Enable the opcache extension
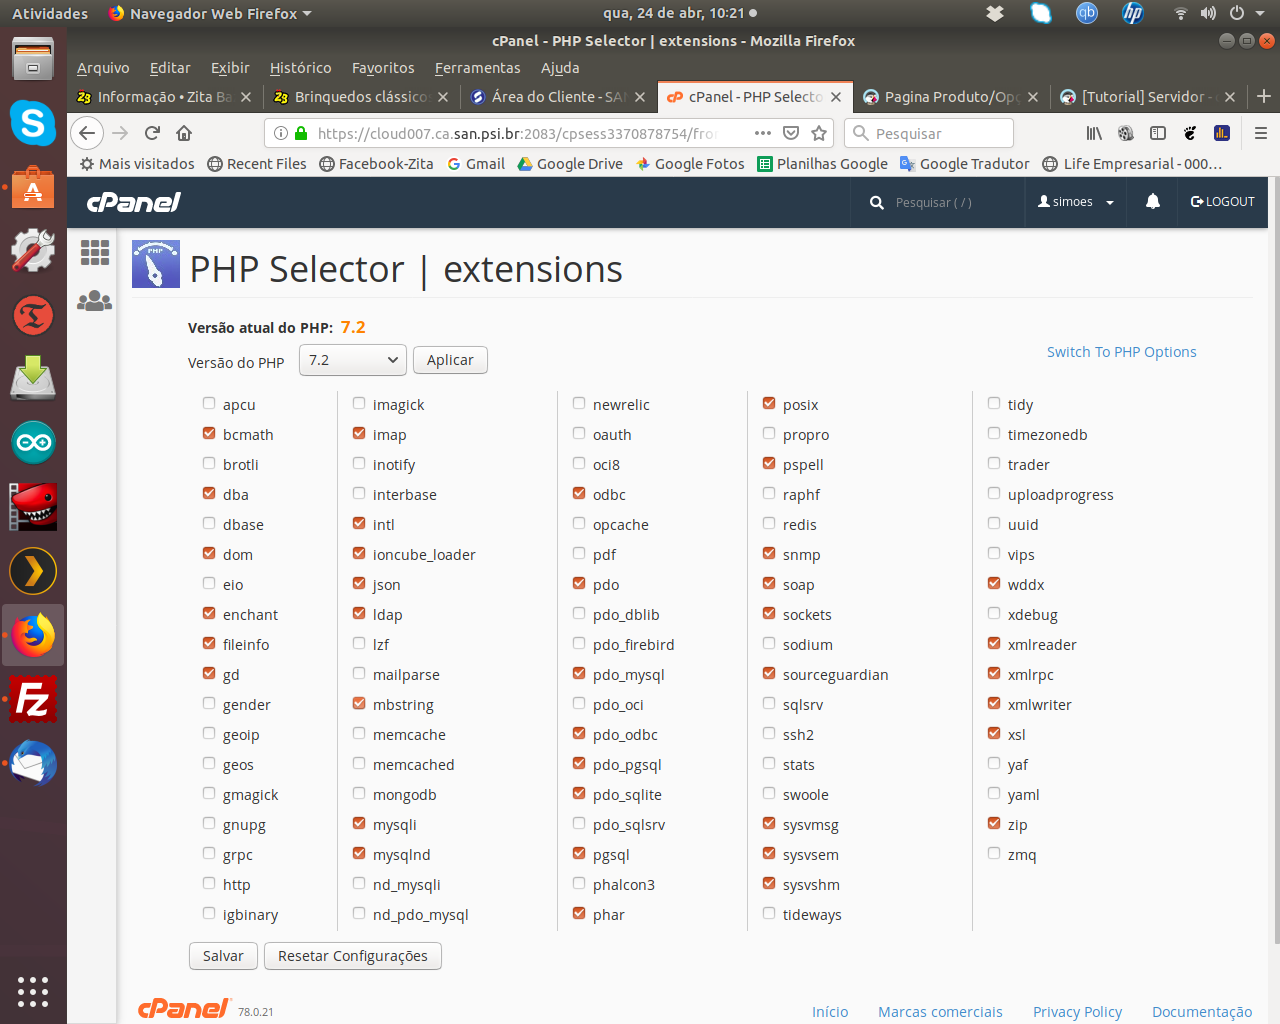This screenshot has height=1024, width=1280. tap(579, 523)
